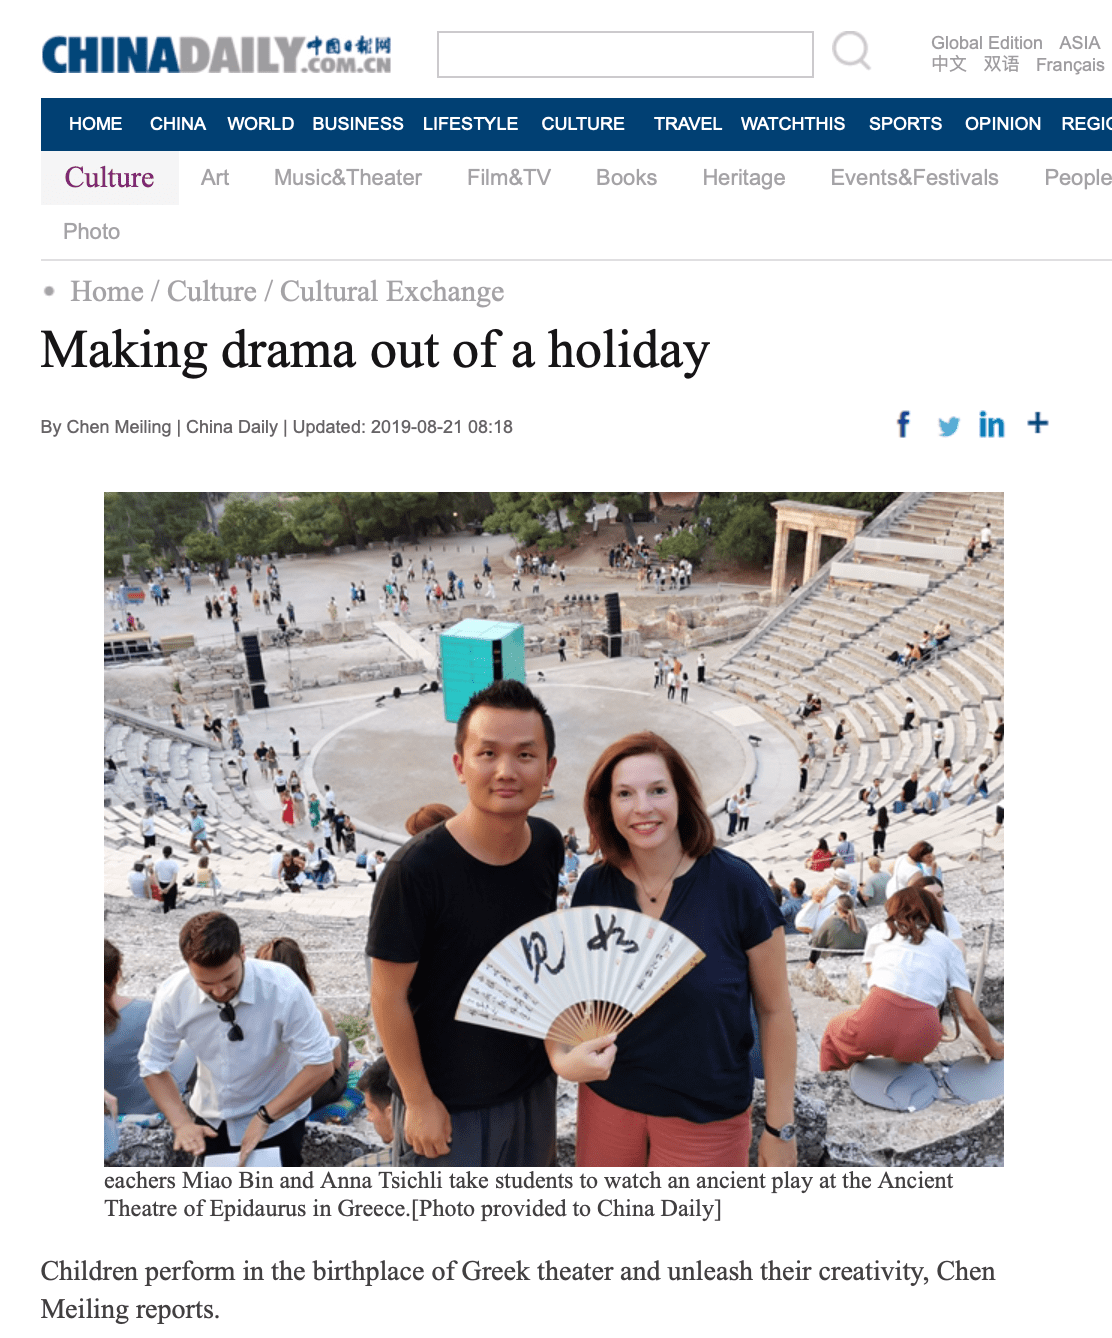The width and height of the screenshot is (1112, 1338).
Task: Open more sharing options plus icon
Action: tap(1038, 423)
